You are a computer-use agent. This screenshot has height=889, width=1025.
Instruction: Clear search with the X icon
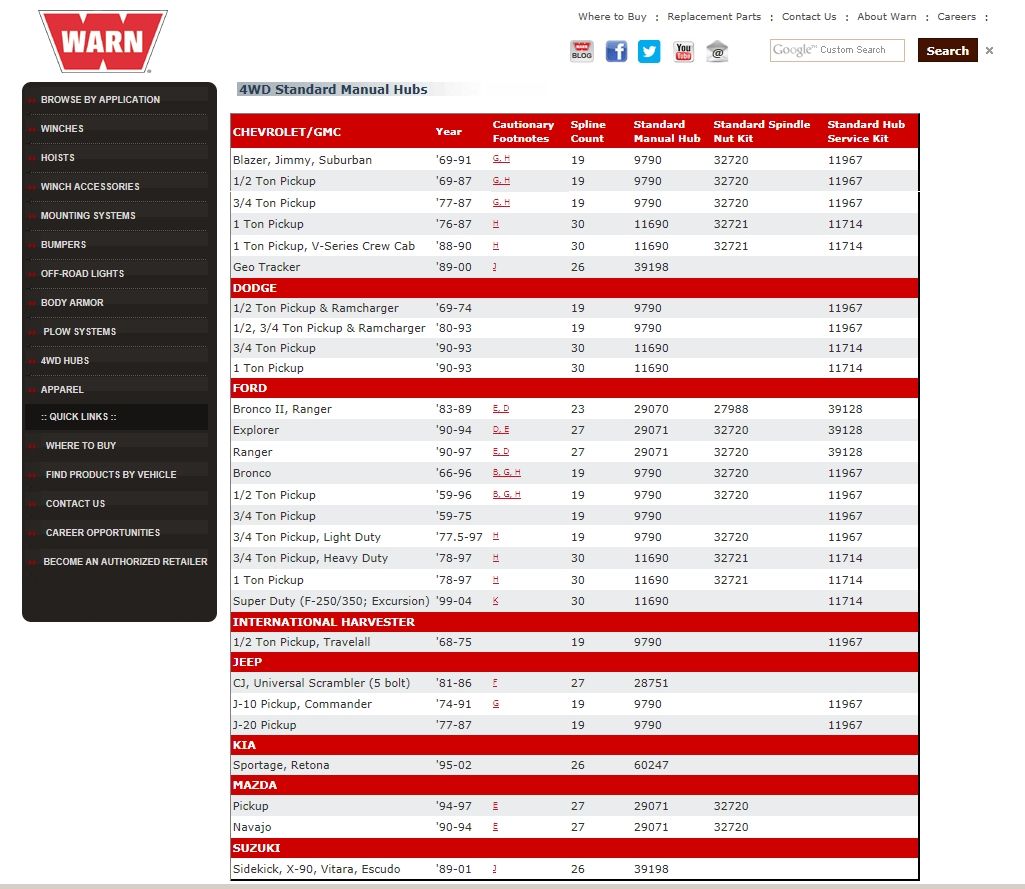click(989, 50)
